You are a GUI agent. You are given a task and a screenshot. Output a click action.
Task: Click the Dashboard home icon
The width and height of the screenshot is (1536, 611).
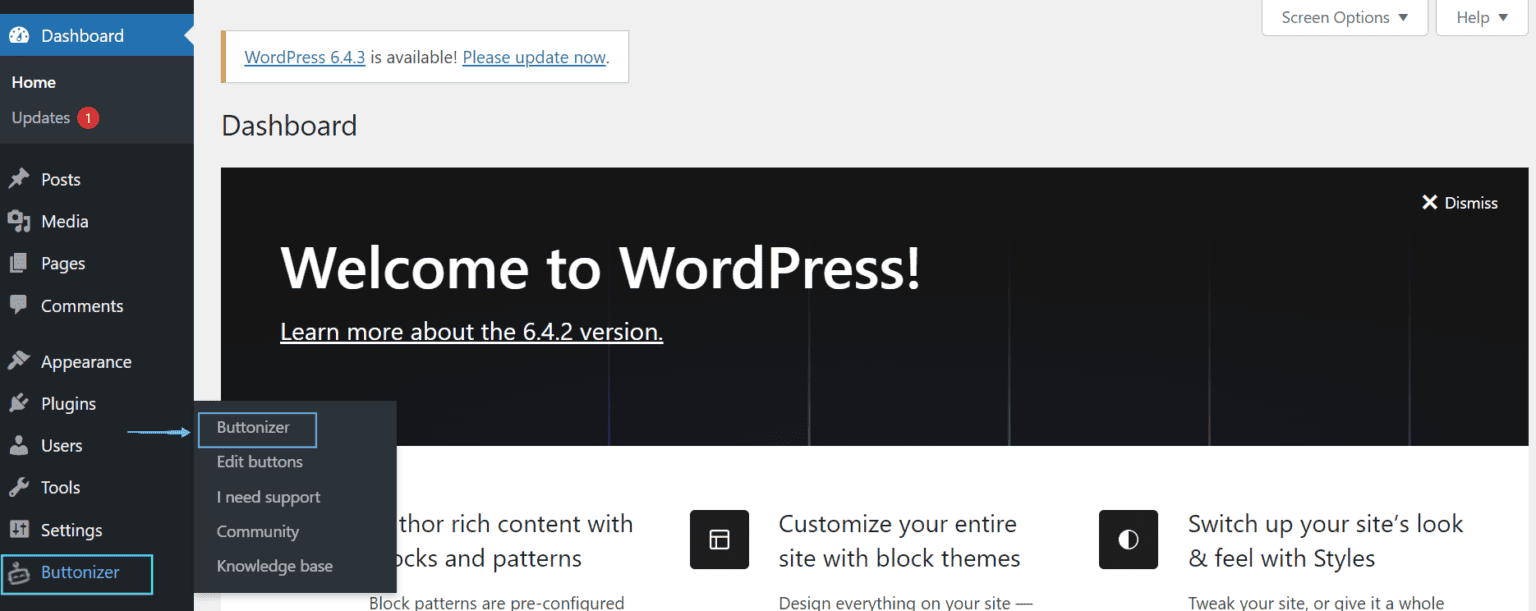click(x=19, y=34)
